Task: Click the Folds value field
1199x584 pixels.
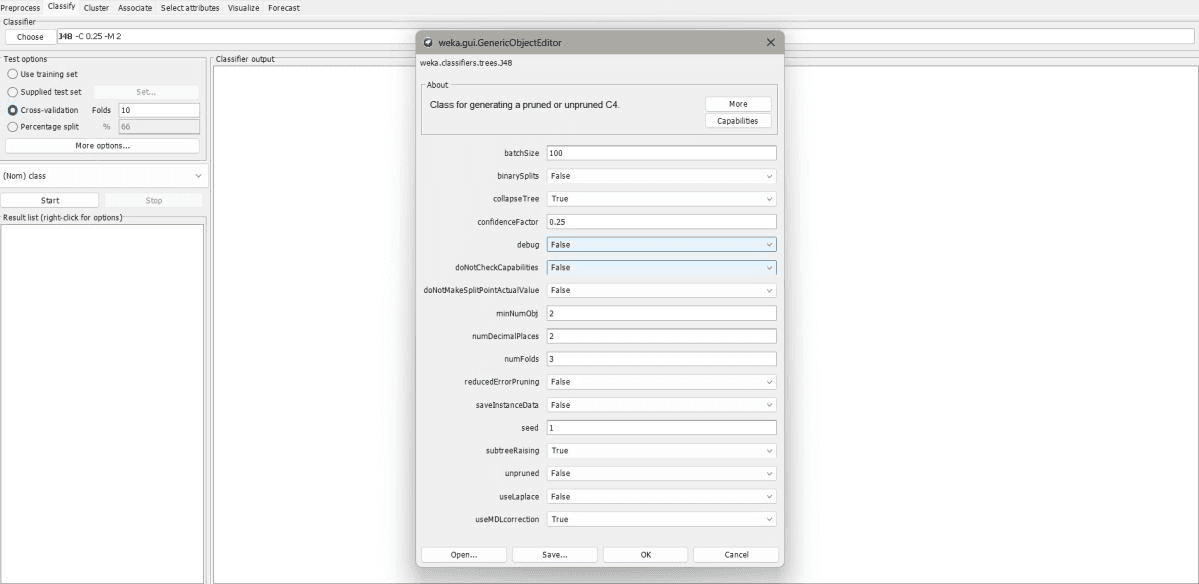Action: pos(159,110)
